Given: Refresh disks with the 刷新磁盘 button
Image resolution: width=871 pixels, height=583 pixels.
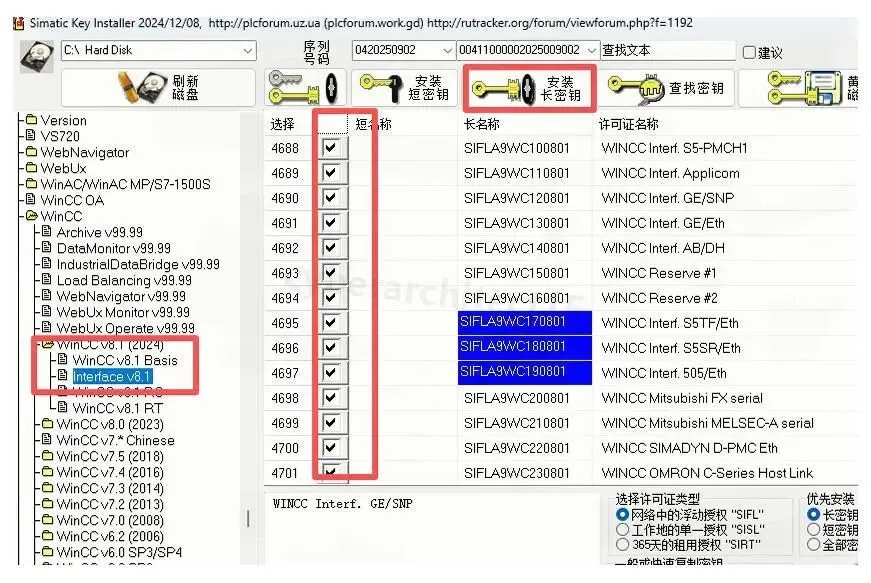Looking at the screenshot, I should tap(158, 88).
